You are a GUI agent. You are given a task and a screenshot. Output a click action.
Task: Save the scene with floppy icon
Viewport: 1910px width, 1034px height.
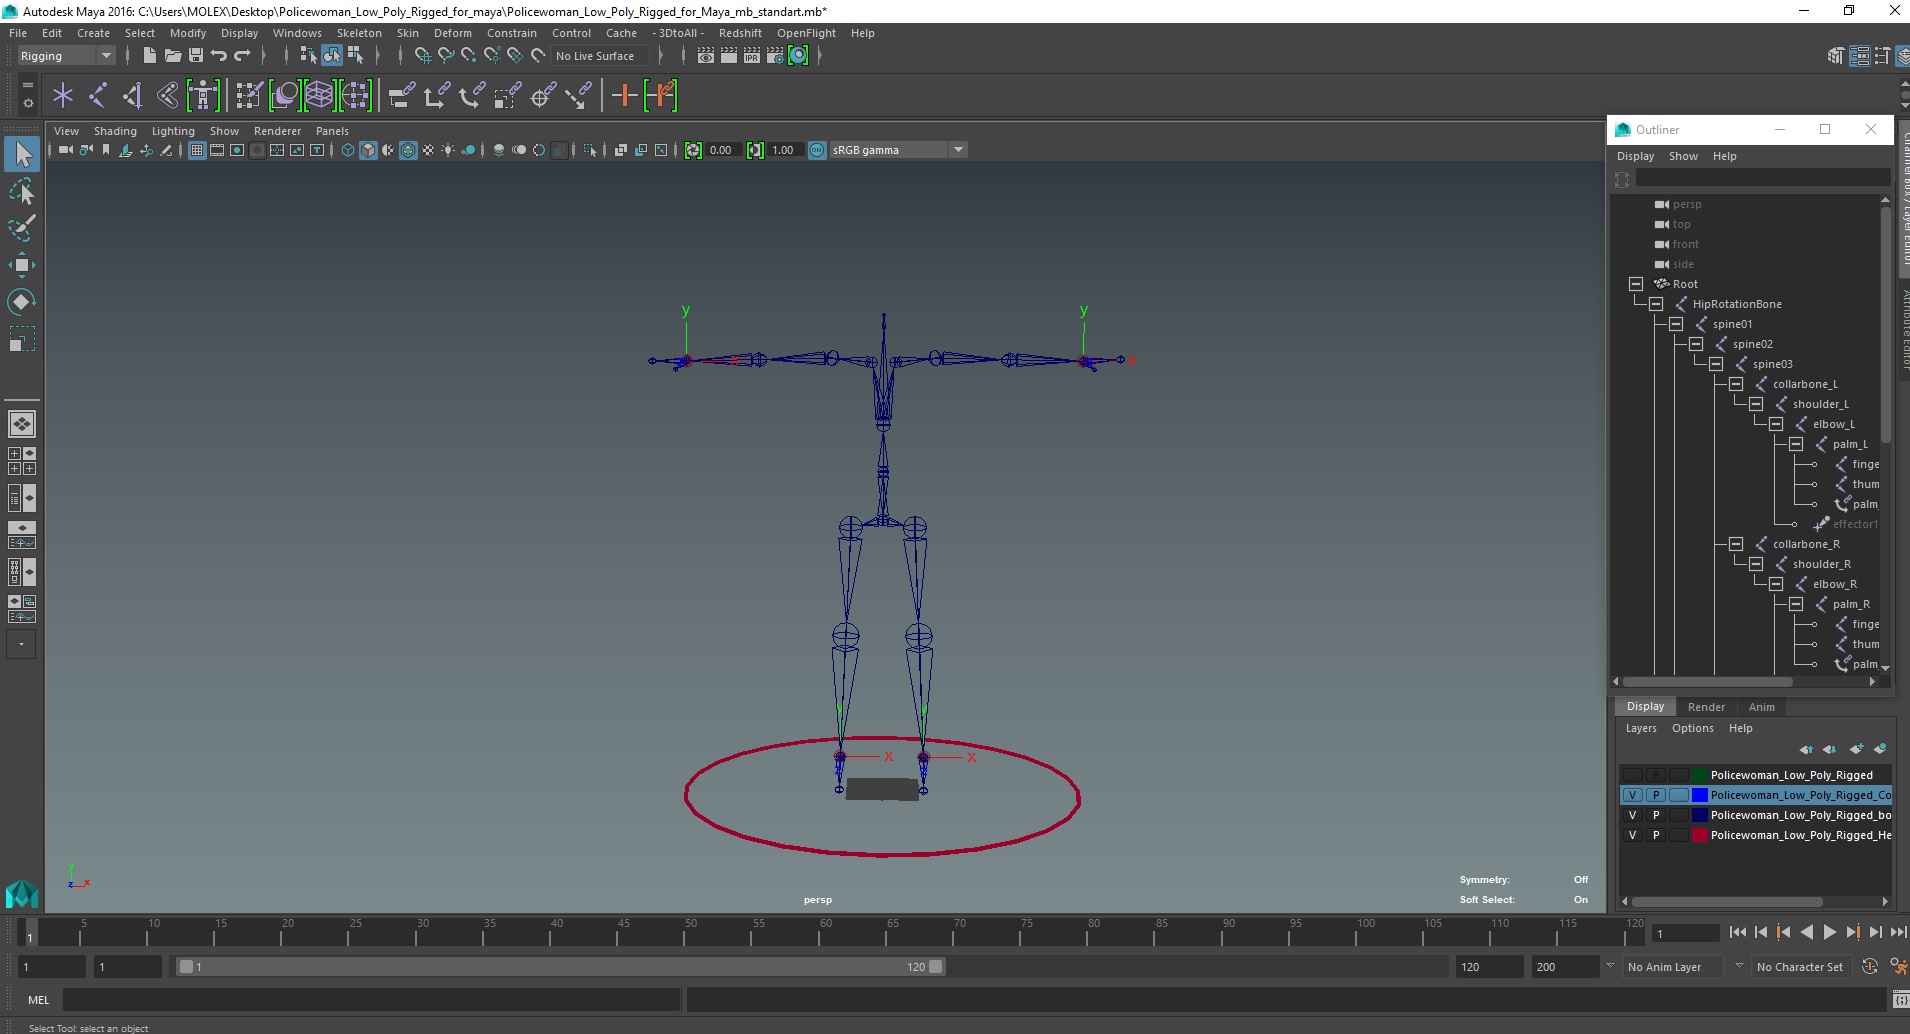[195, 56]
